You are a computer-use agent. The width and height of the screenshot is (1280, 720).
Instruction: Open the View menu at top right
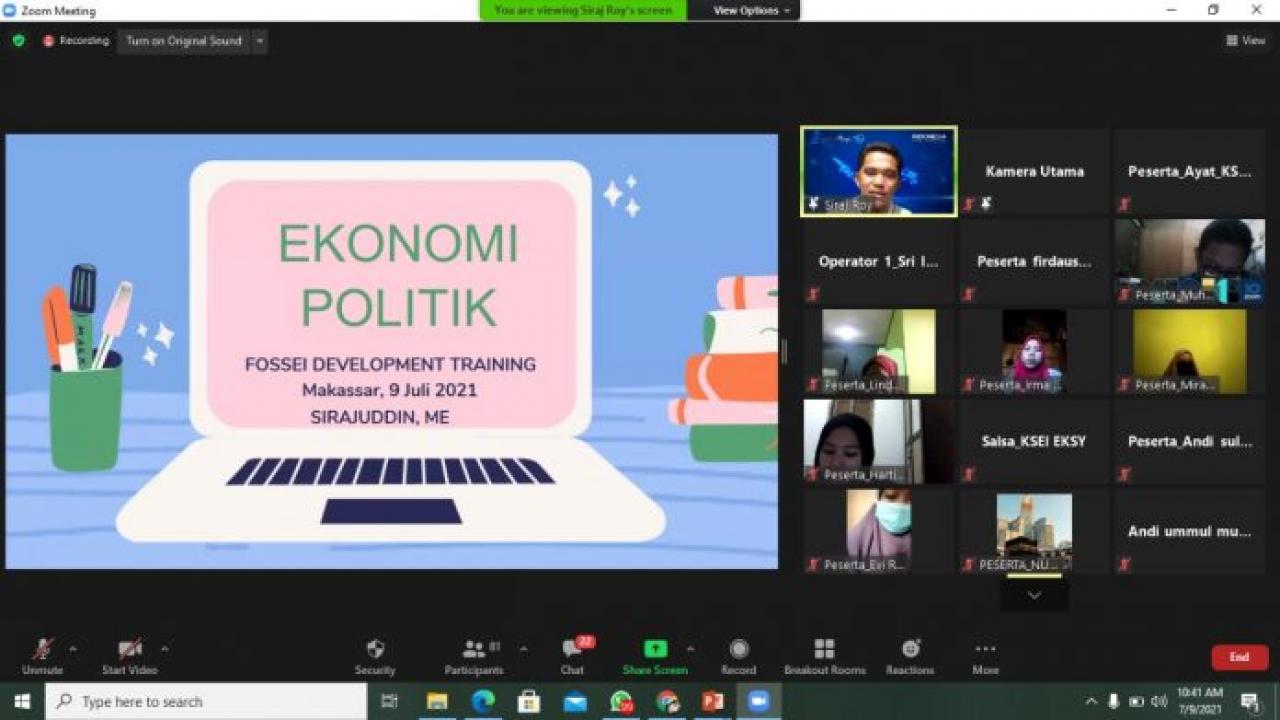[1245, 41]
